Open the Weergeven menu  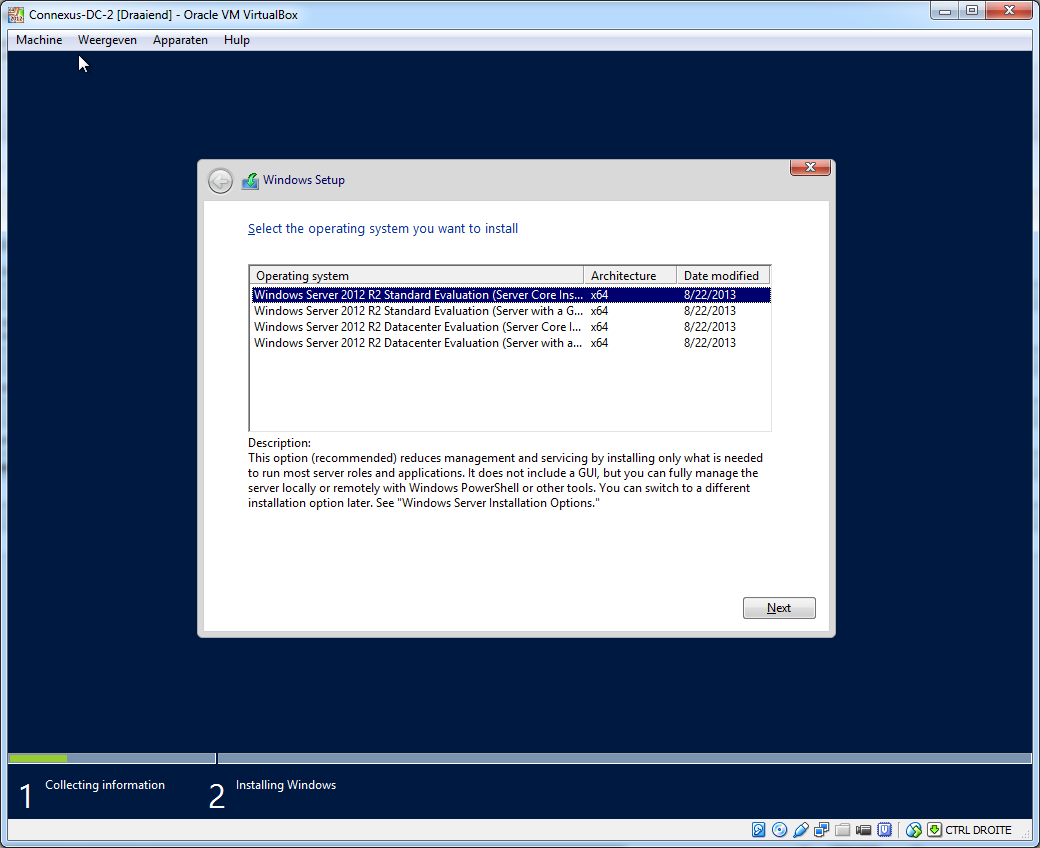(x=107, y=40)
